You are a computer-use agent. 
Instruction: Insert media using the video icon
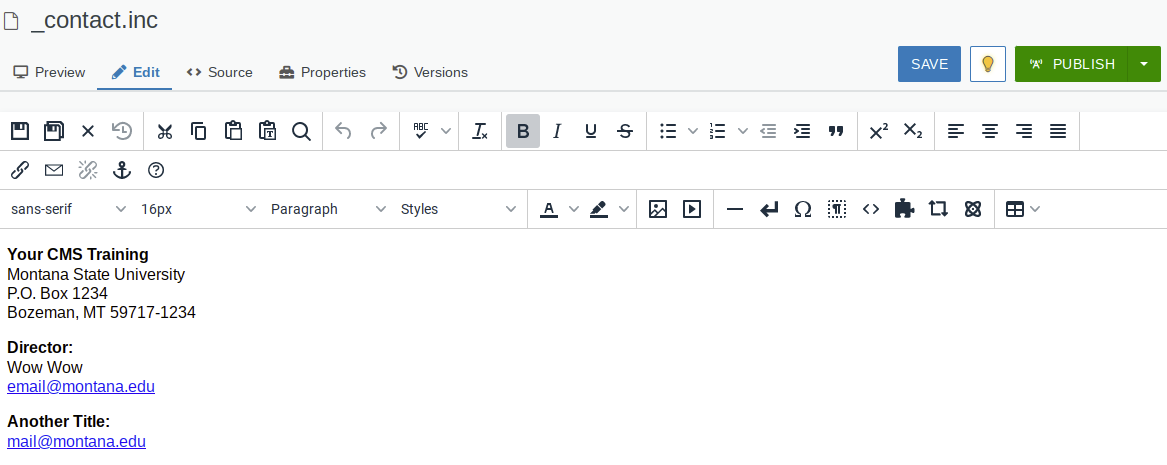tap(692, 209)
